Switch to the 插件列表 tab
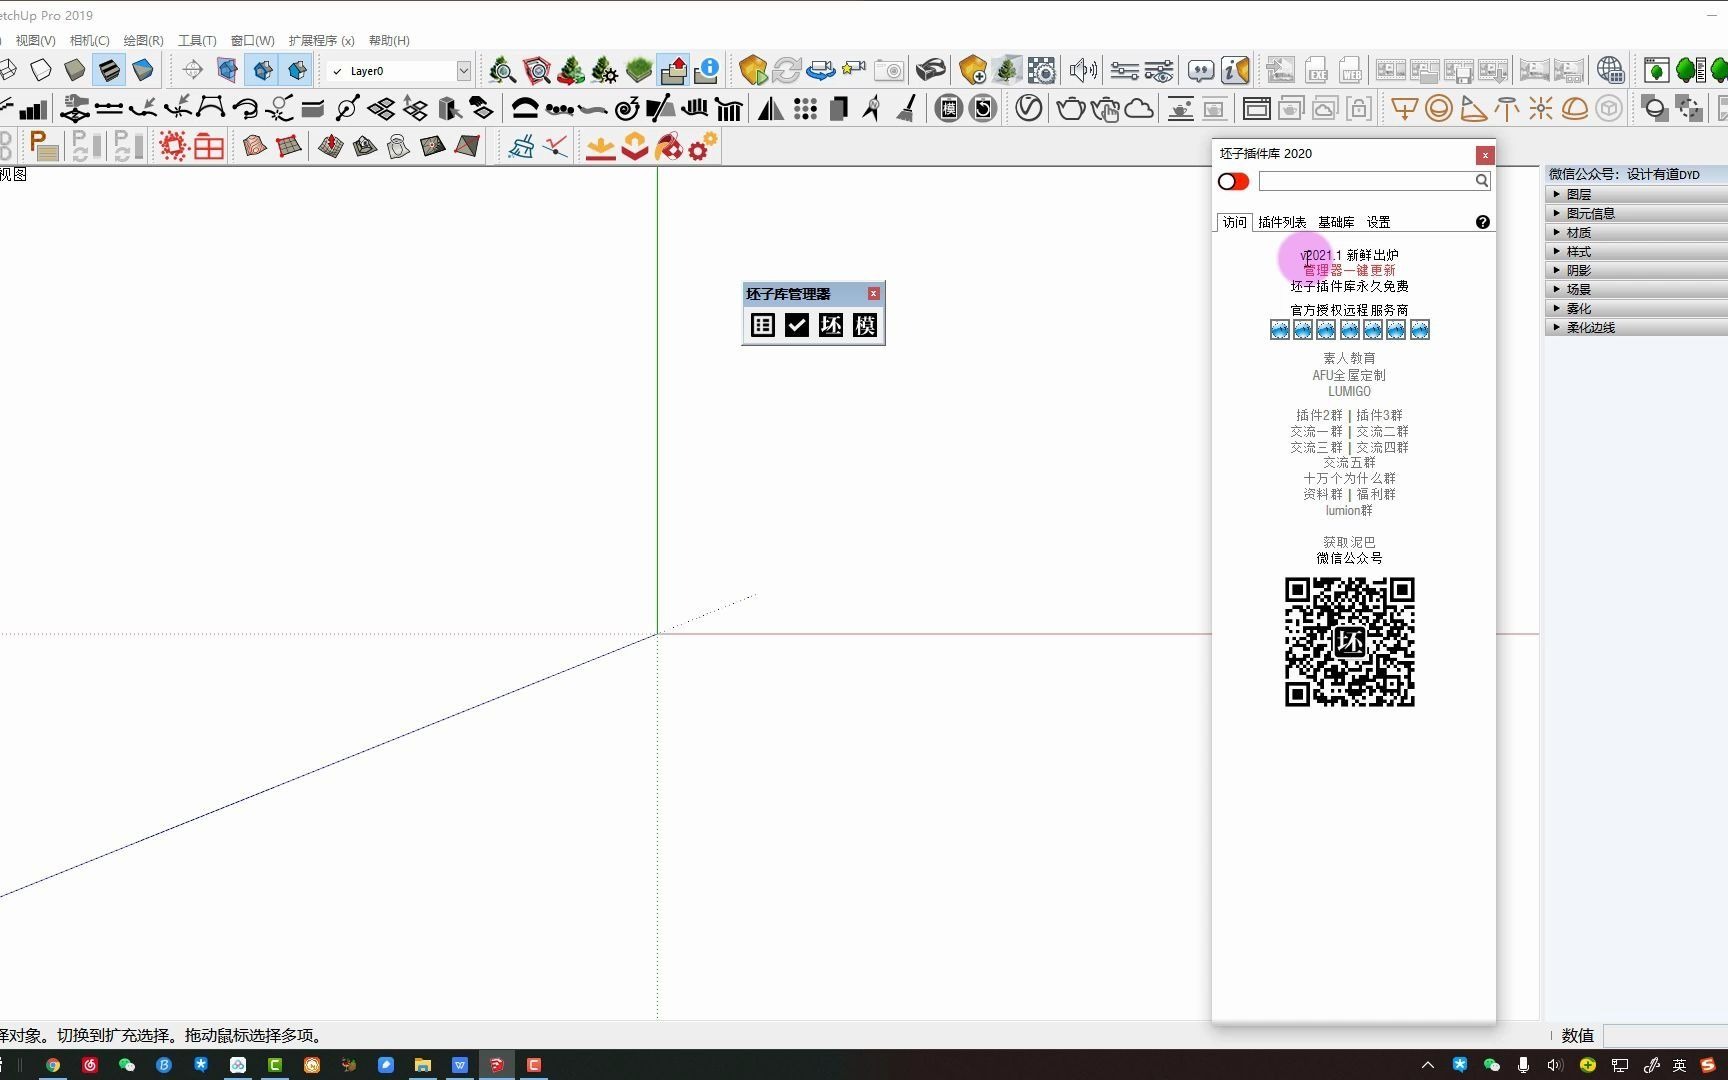This screenshot has width=1728, height=1080. (x=1282, y=222)
